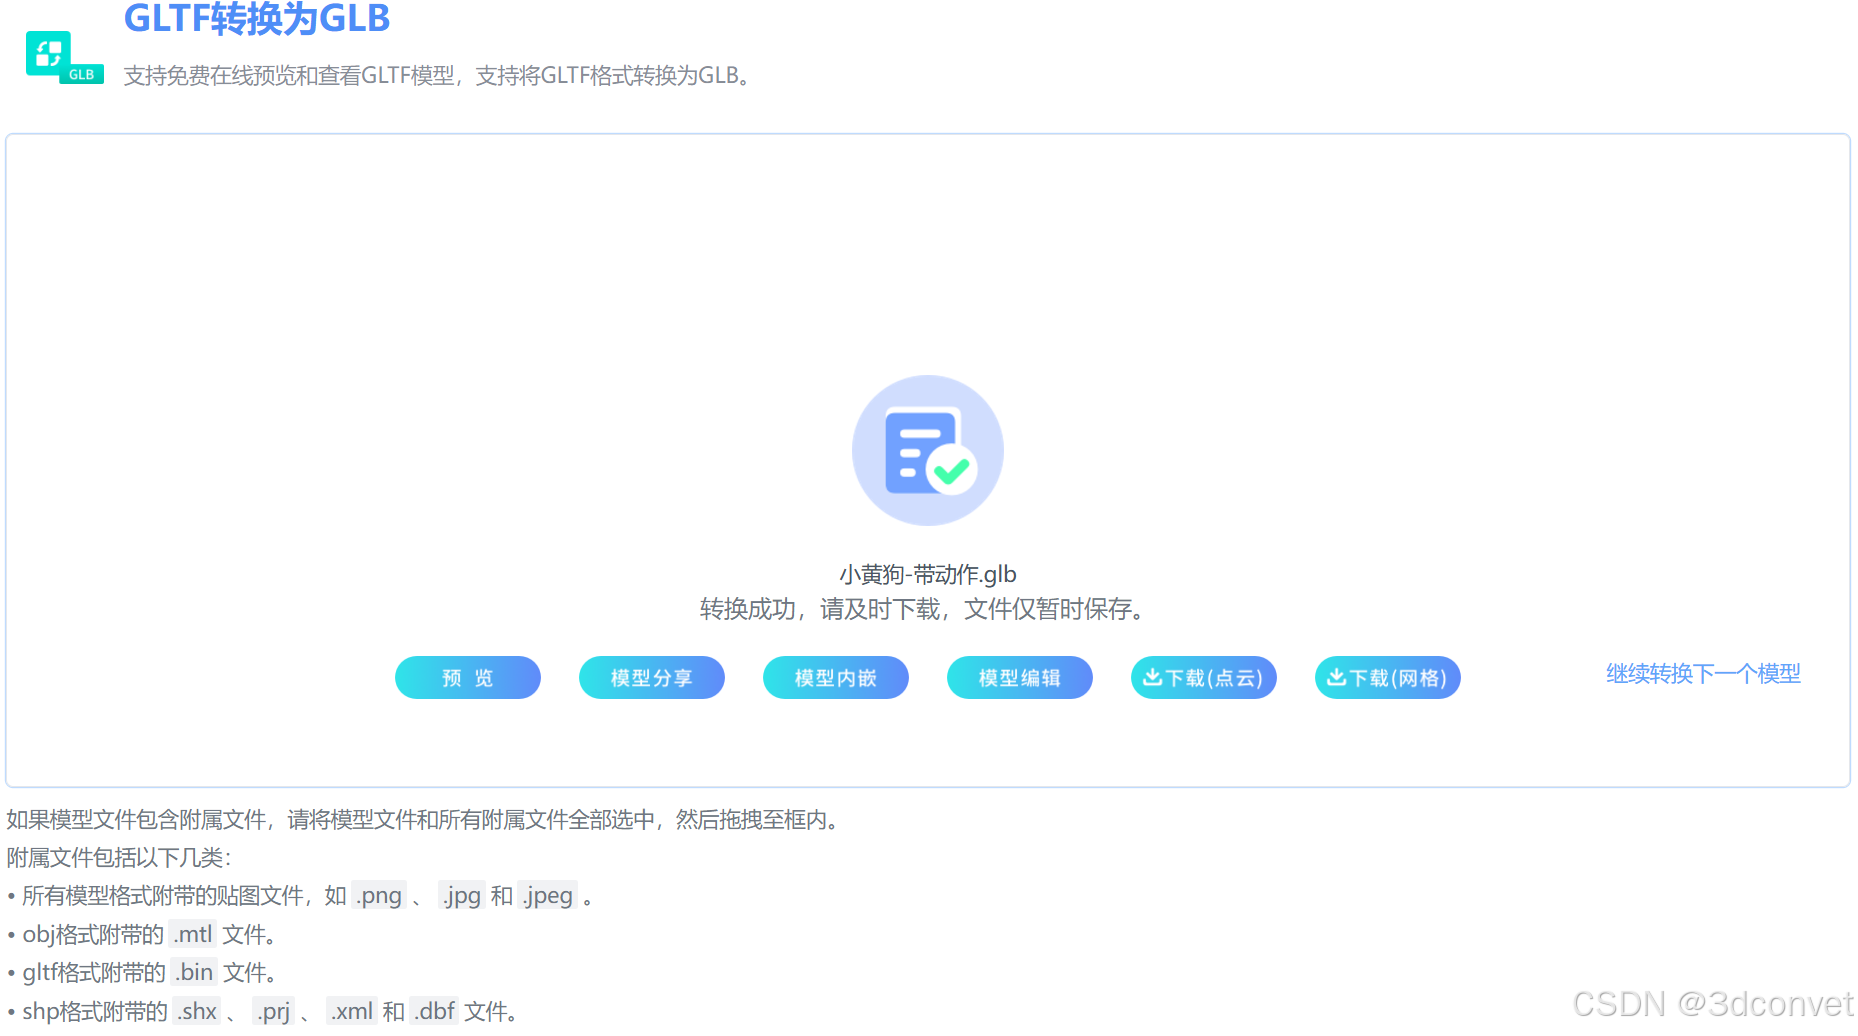1858x1036 pixels.
Task: Click the download icon on 下载(网格) button
Action: coord(1337,677)
